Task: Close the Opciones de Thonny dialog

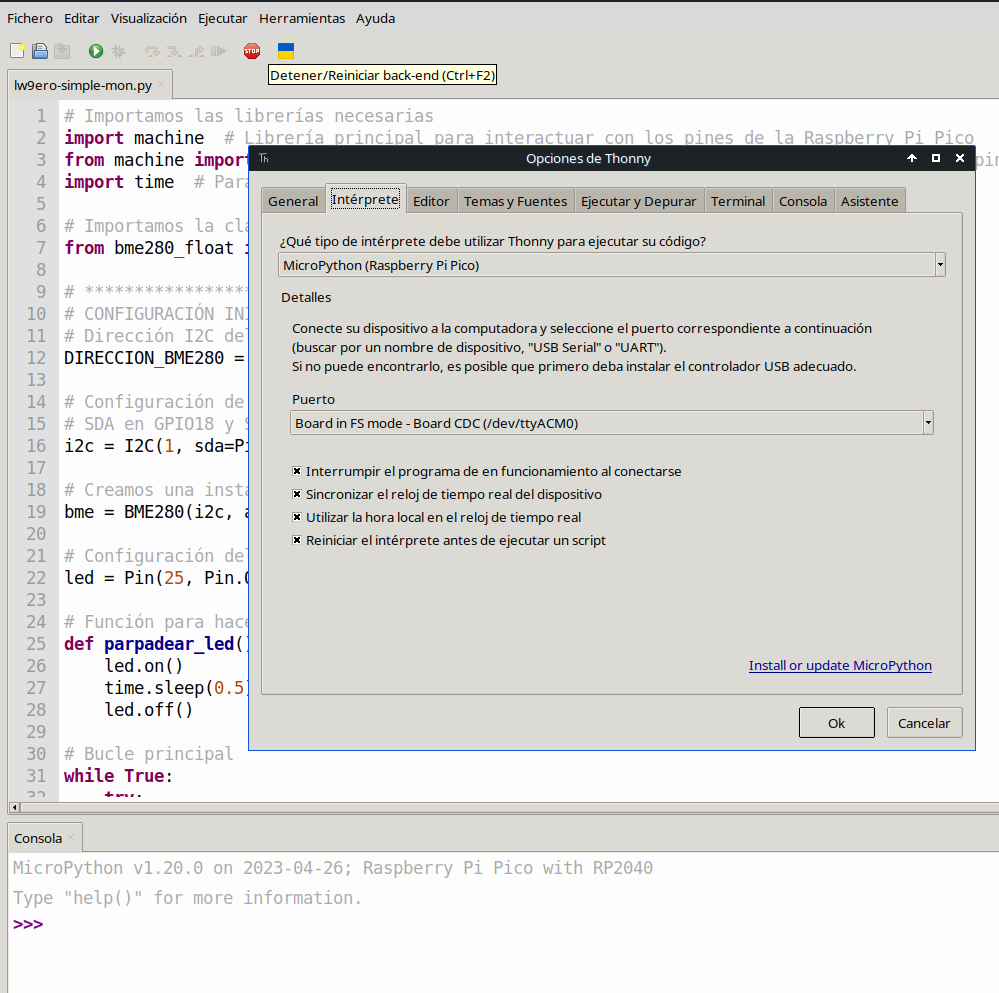Action: click(x=959, y=158)
